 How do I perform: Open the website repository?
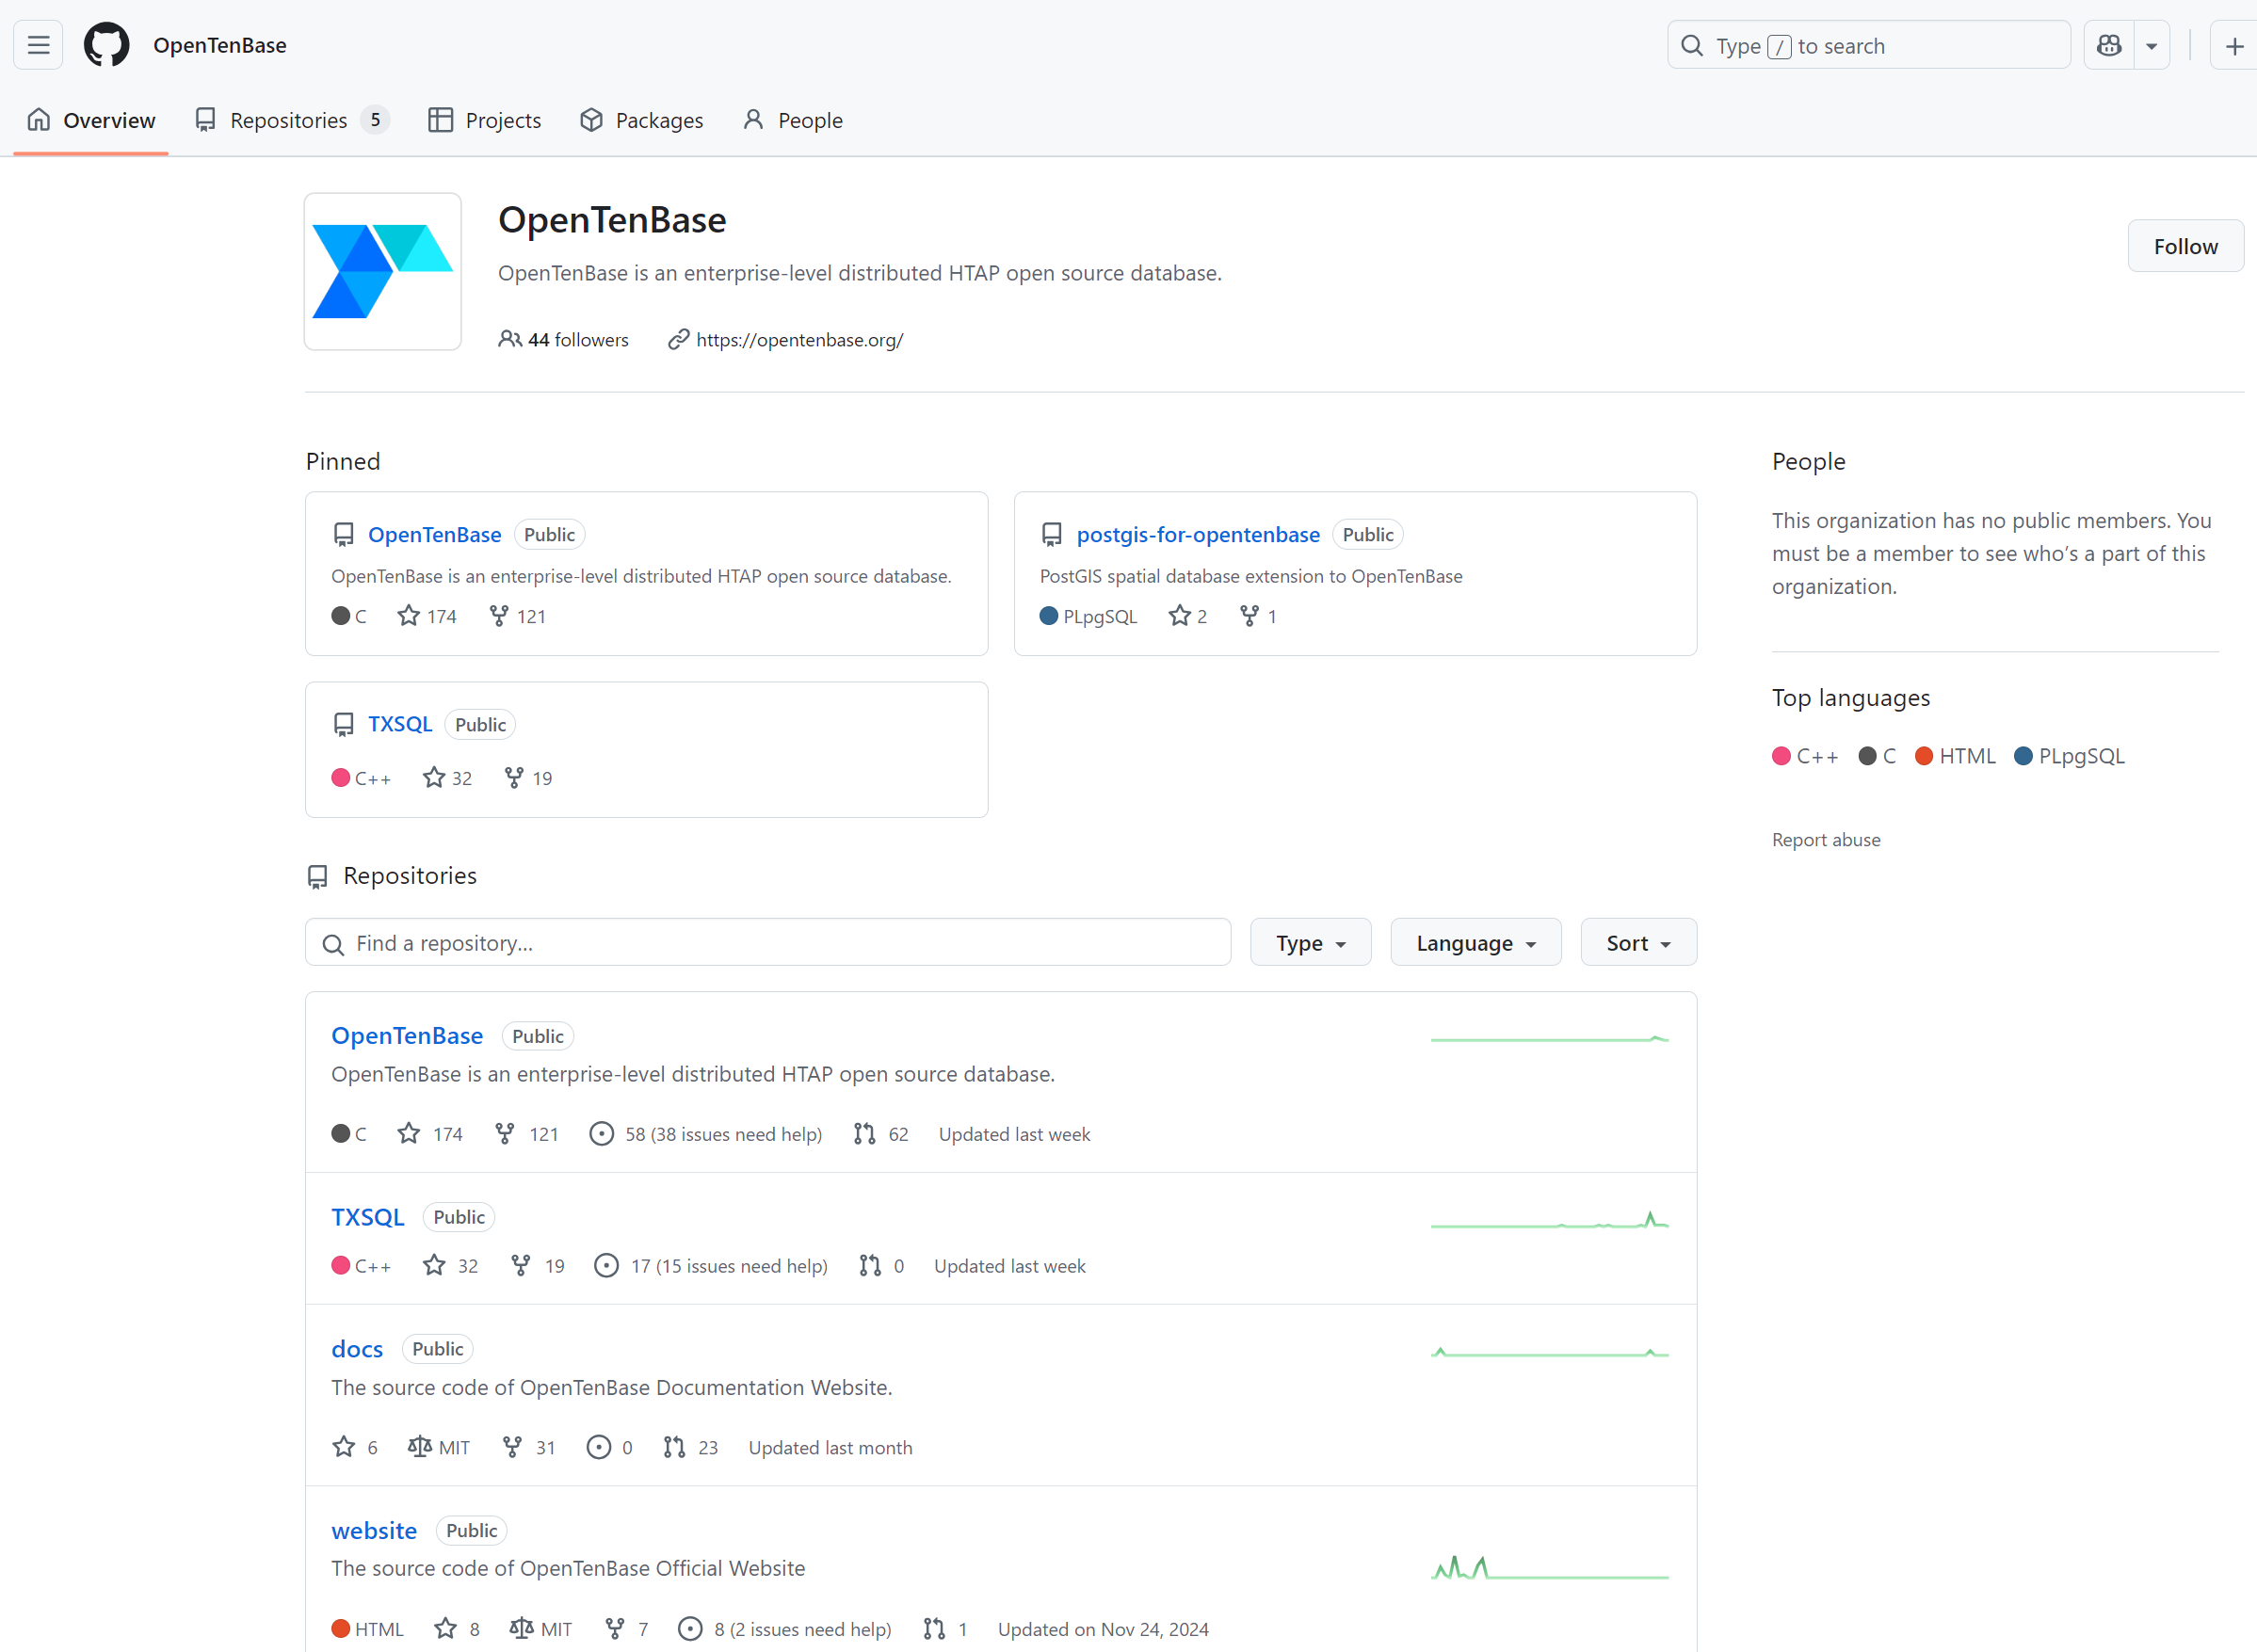coord(374,1531)
